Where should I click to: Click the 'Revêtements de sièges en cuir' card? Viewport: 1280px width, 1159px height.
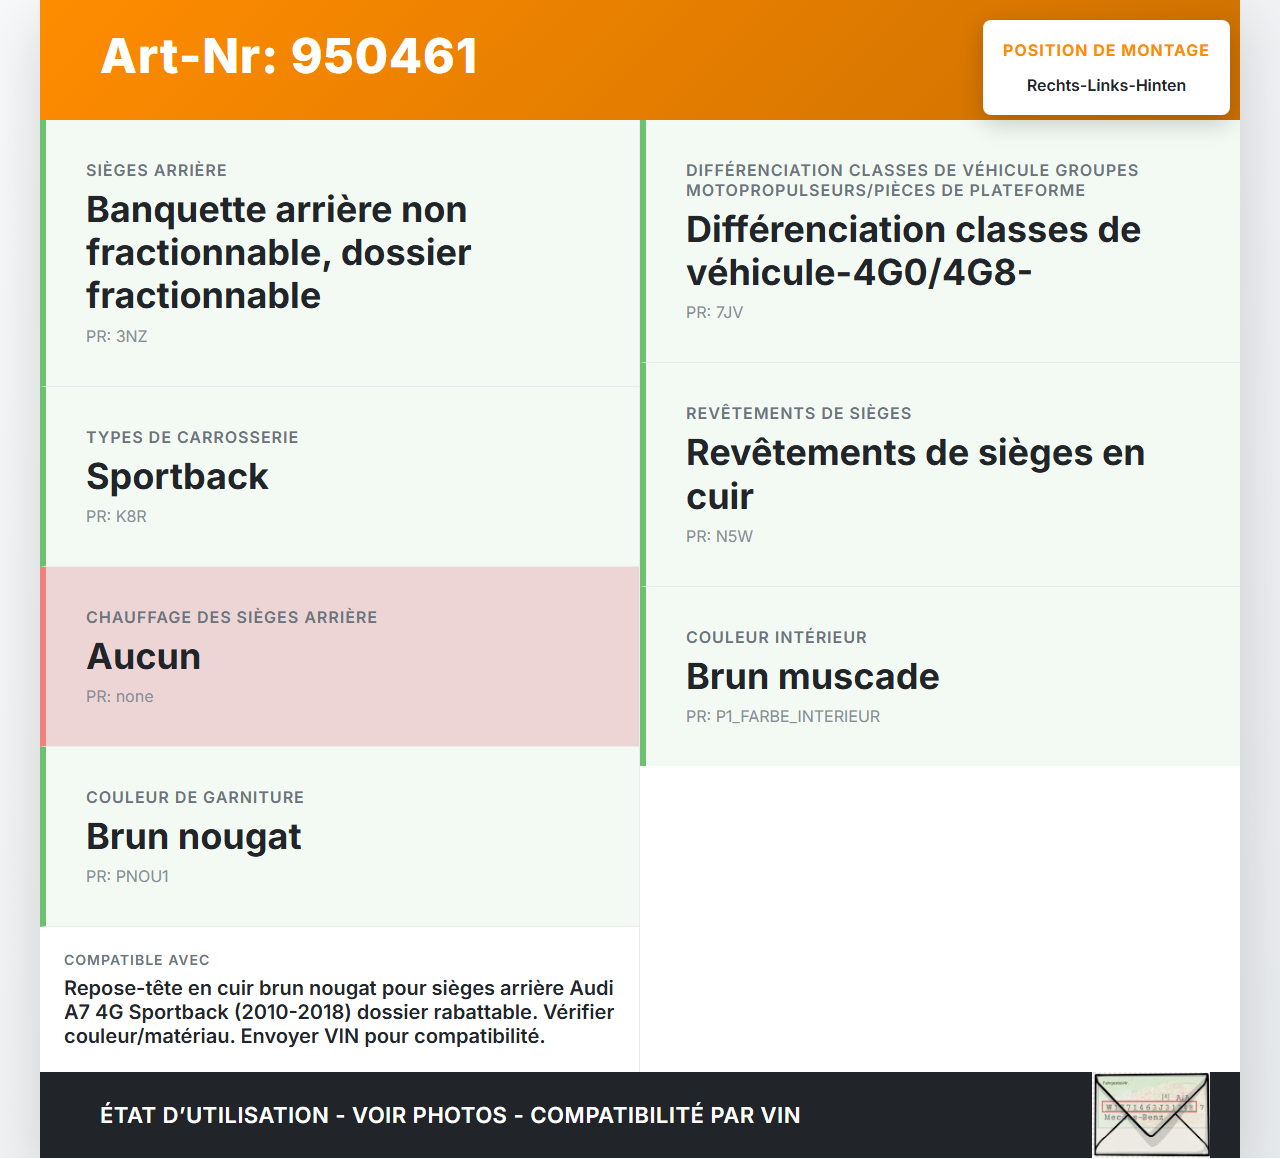tap(941, 474)
